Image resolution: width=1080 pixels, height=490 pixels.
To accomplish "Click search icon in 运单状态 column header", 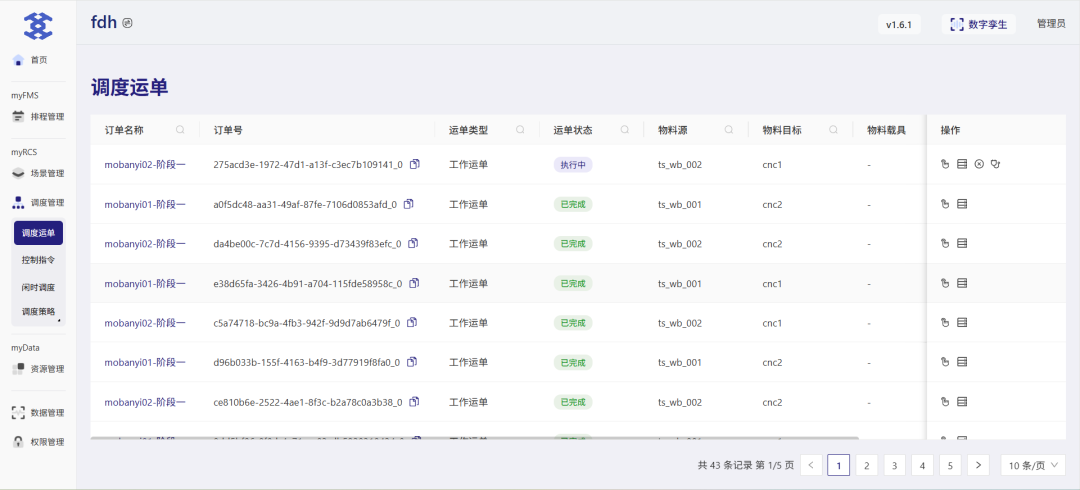I will pos(624,130).
